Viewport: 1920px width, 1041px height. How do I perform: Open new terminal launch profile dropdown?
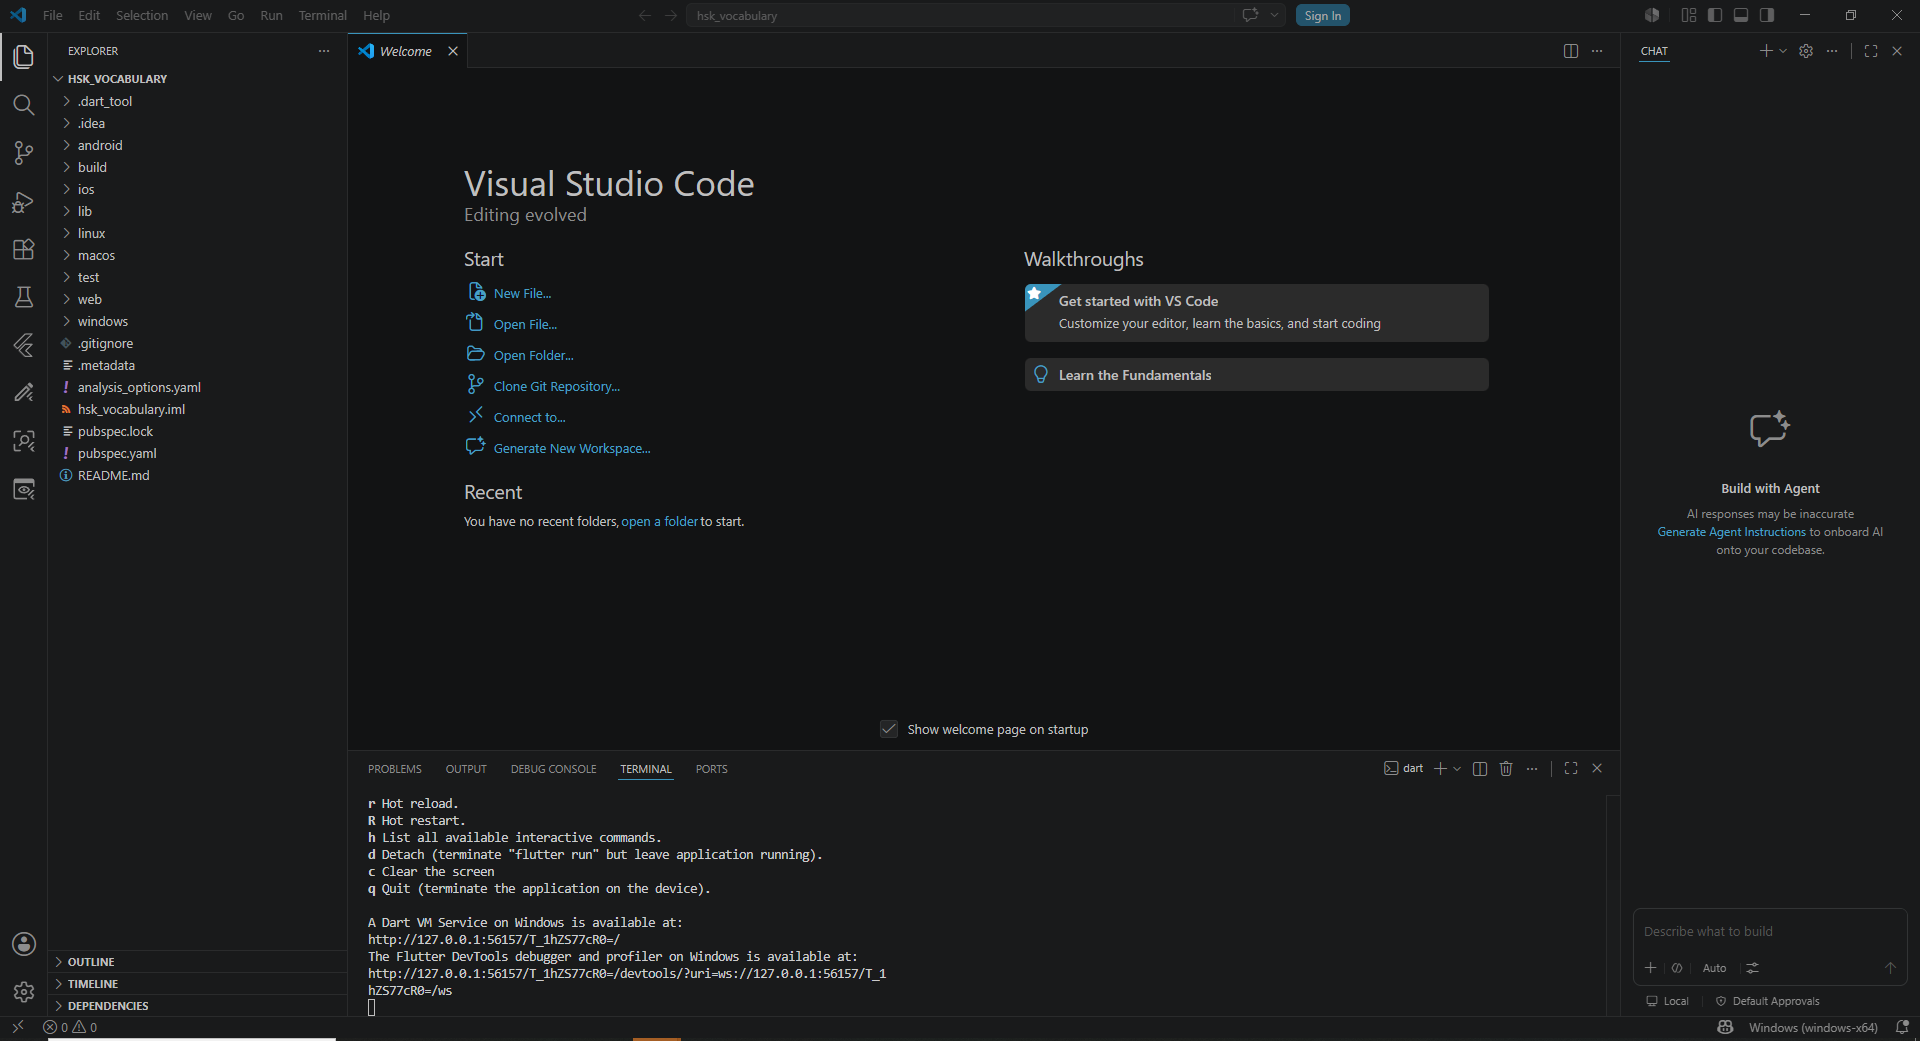pyautogui.click(x=1457, y=768)
